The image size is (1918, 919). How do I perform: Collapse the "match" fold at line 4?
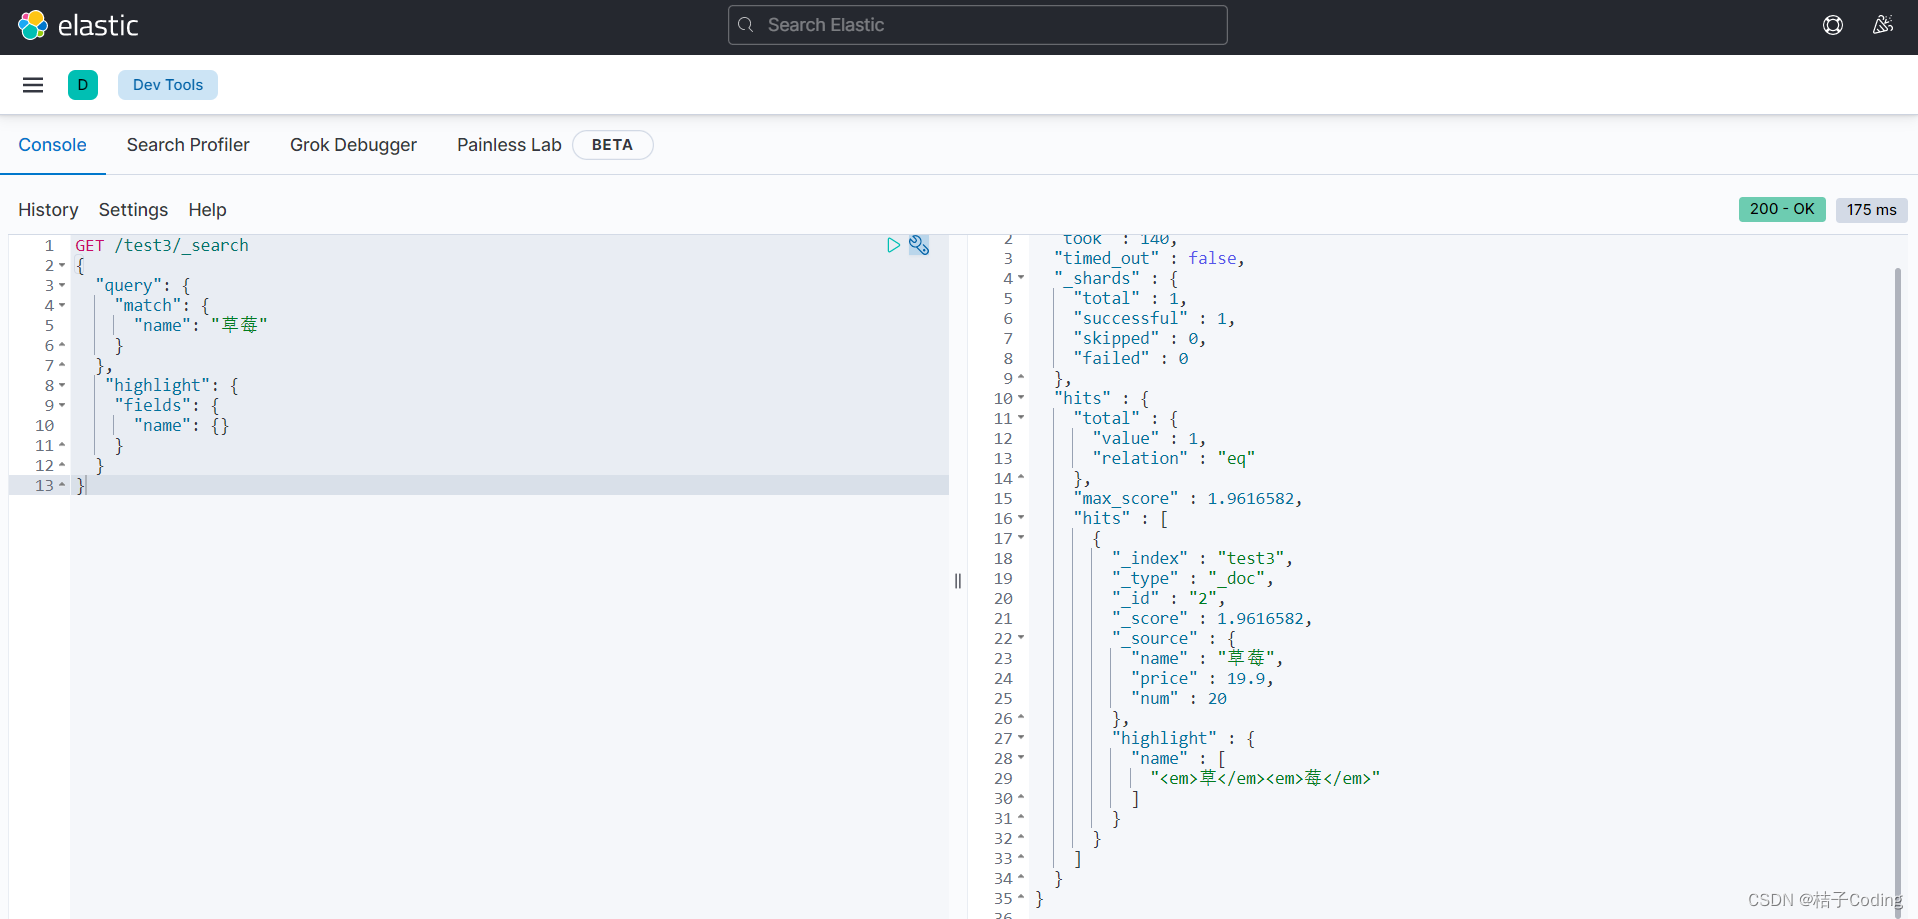pyautogui.click(x=62, y=306)
